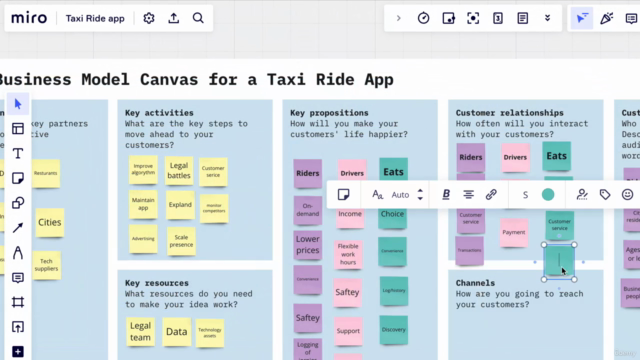Add an emoji reaction to sticky

coord(627,195)
